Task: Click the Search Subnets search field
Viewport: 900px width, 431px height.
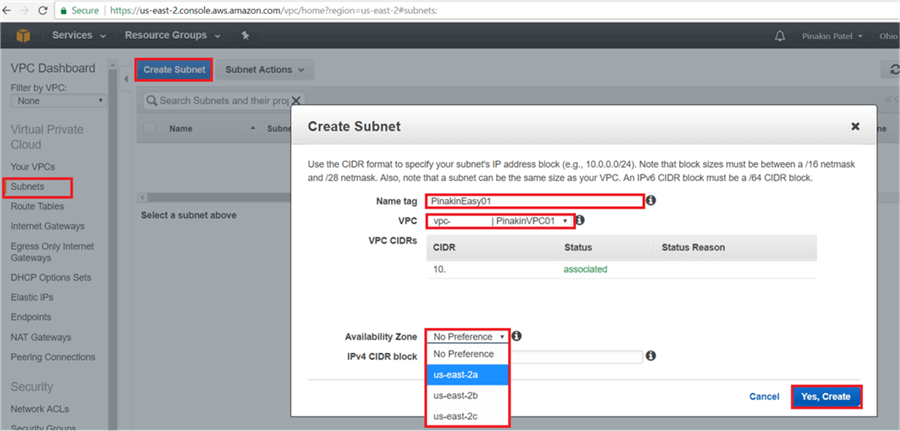Action: tap(224, 100)
